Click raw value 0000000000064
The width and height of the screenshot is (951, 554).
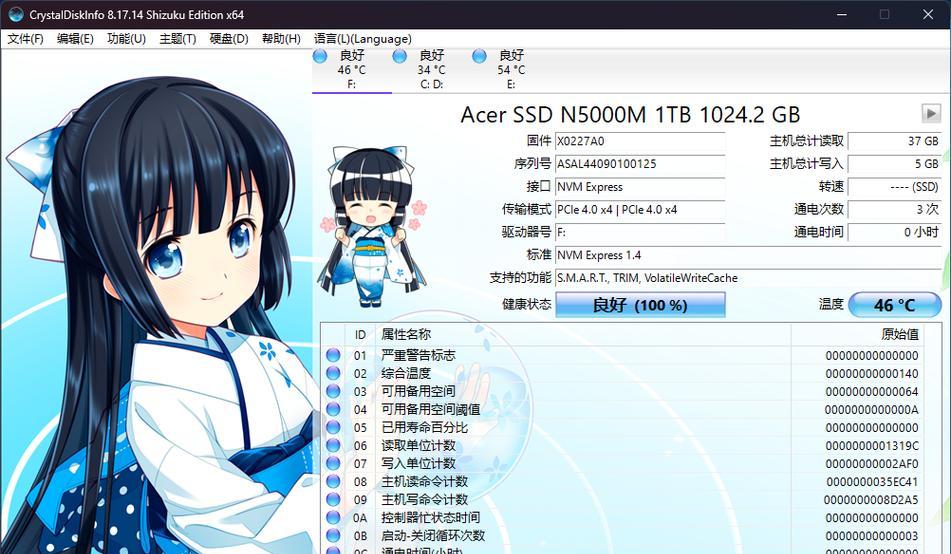[872, 391]
